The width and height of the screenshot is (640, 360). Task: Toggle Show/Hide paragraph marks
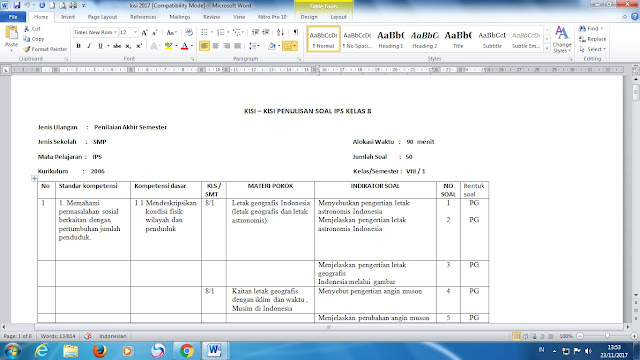point(296,32)
